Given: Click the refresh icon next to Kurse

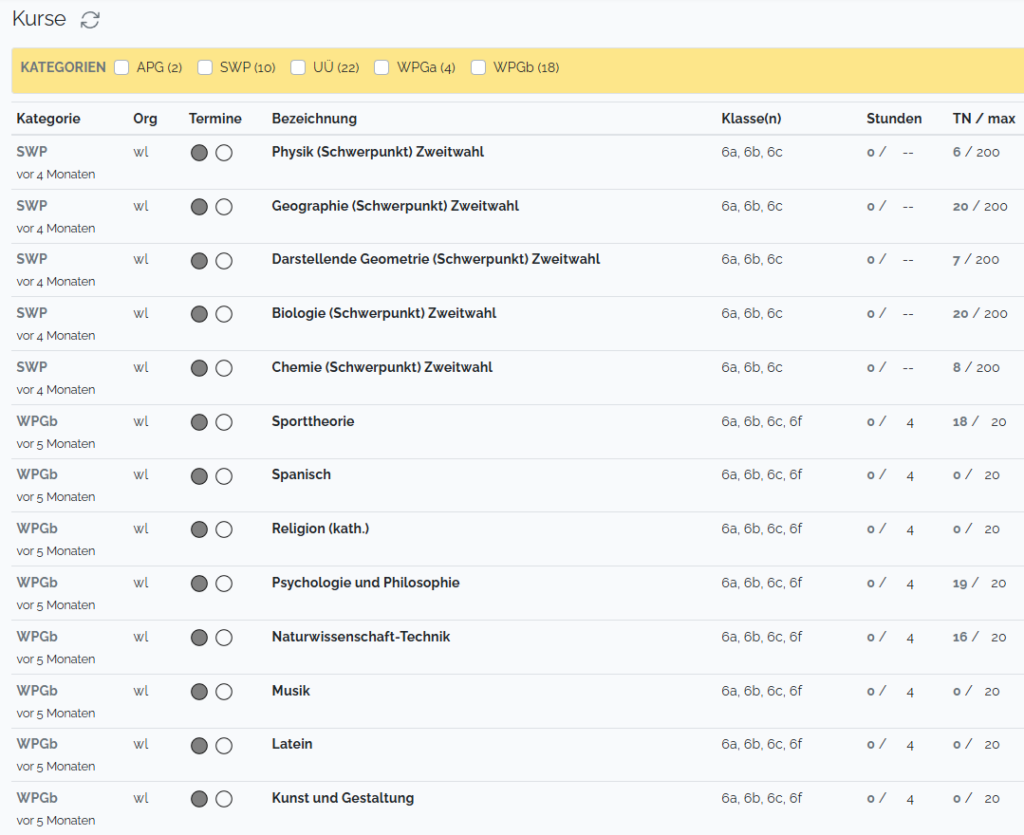Looking at the screenshot, I should point(90,20).
